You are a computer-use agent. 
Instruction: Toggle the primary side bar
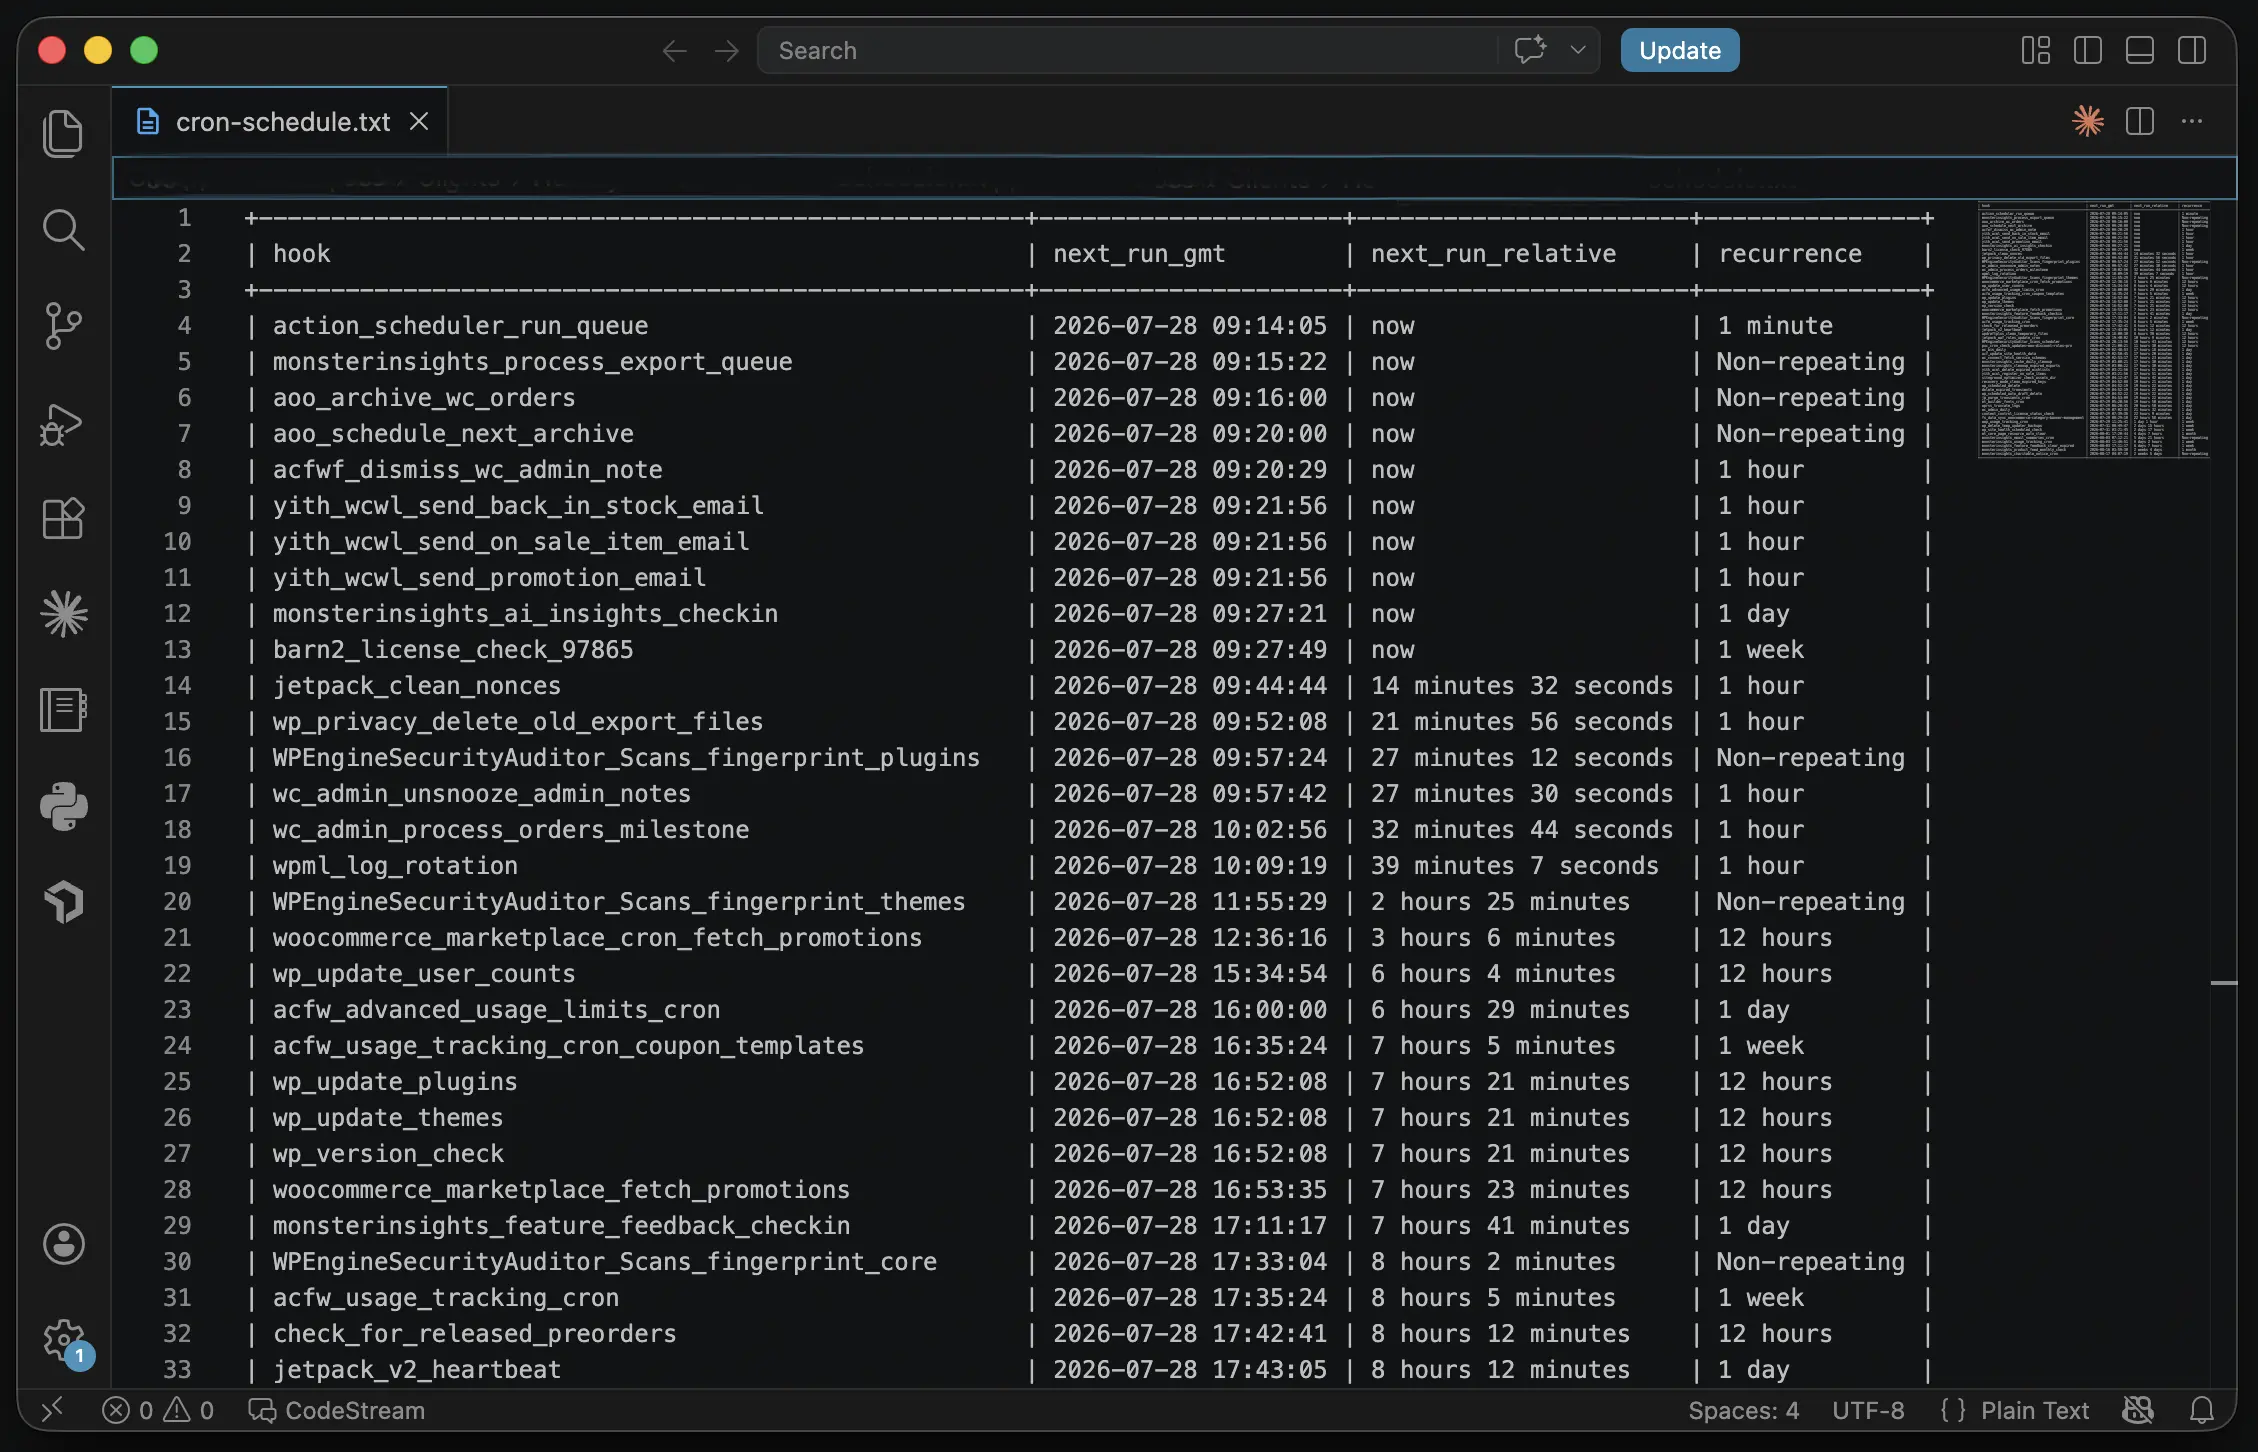pos(2088,50)
